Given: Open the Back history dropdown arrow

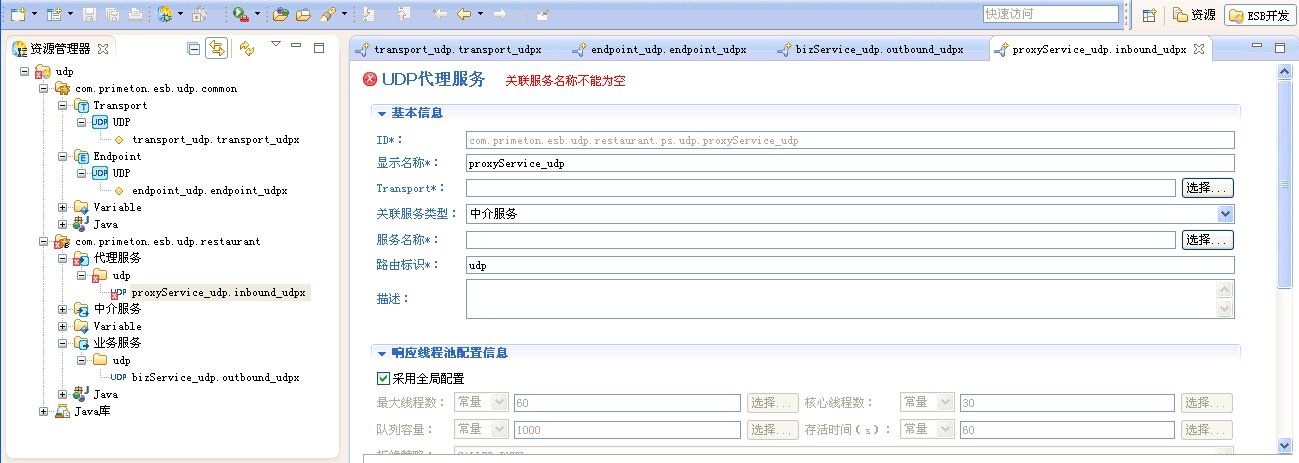Looking at the screenshot, I should click(480, 14).
